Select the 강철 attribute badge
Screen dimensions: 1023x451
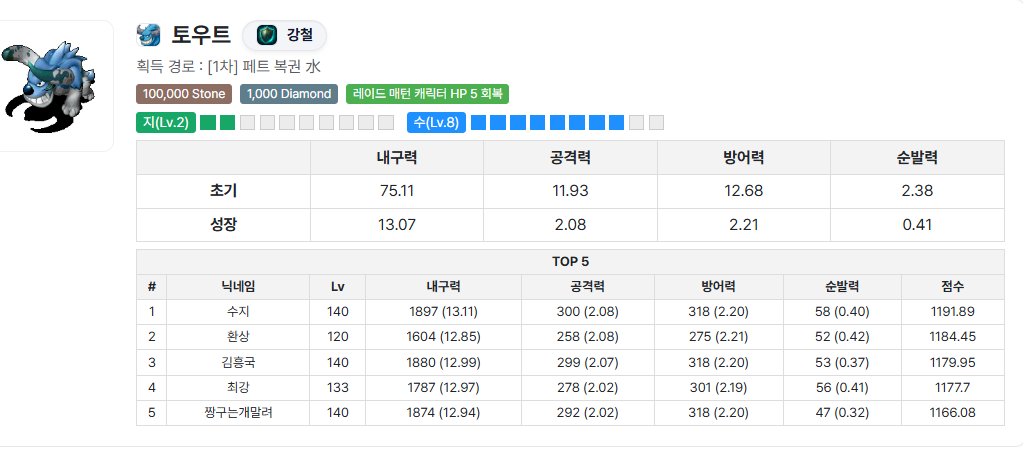click(x=285, y=35)
